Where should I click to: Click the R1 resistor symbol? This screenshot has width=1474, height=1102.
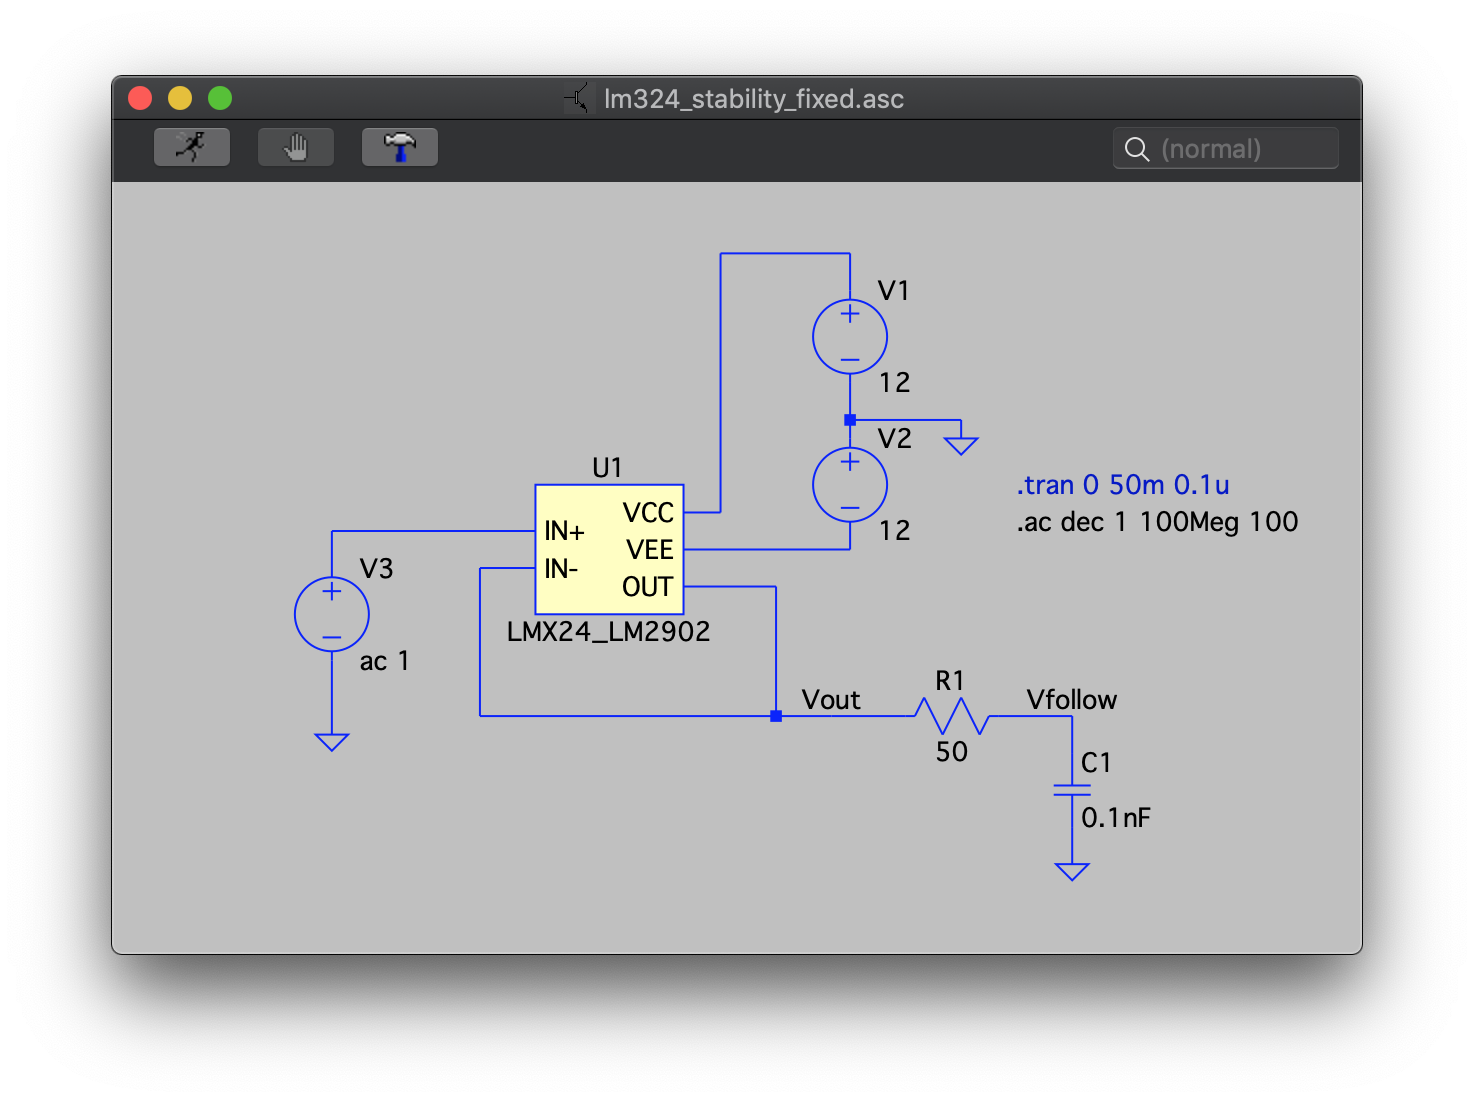click(x=951, y=716)
